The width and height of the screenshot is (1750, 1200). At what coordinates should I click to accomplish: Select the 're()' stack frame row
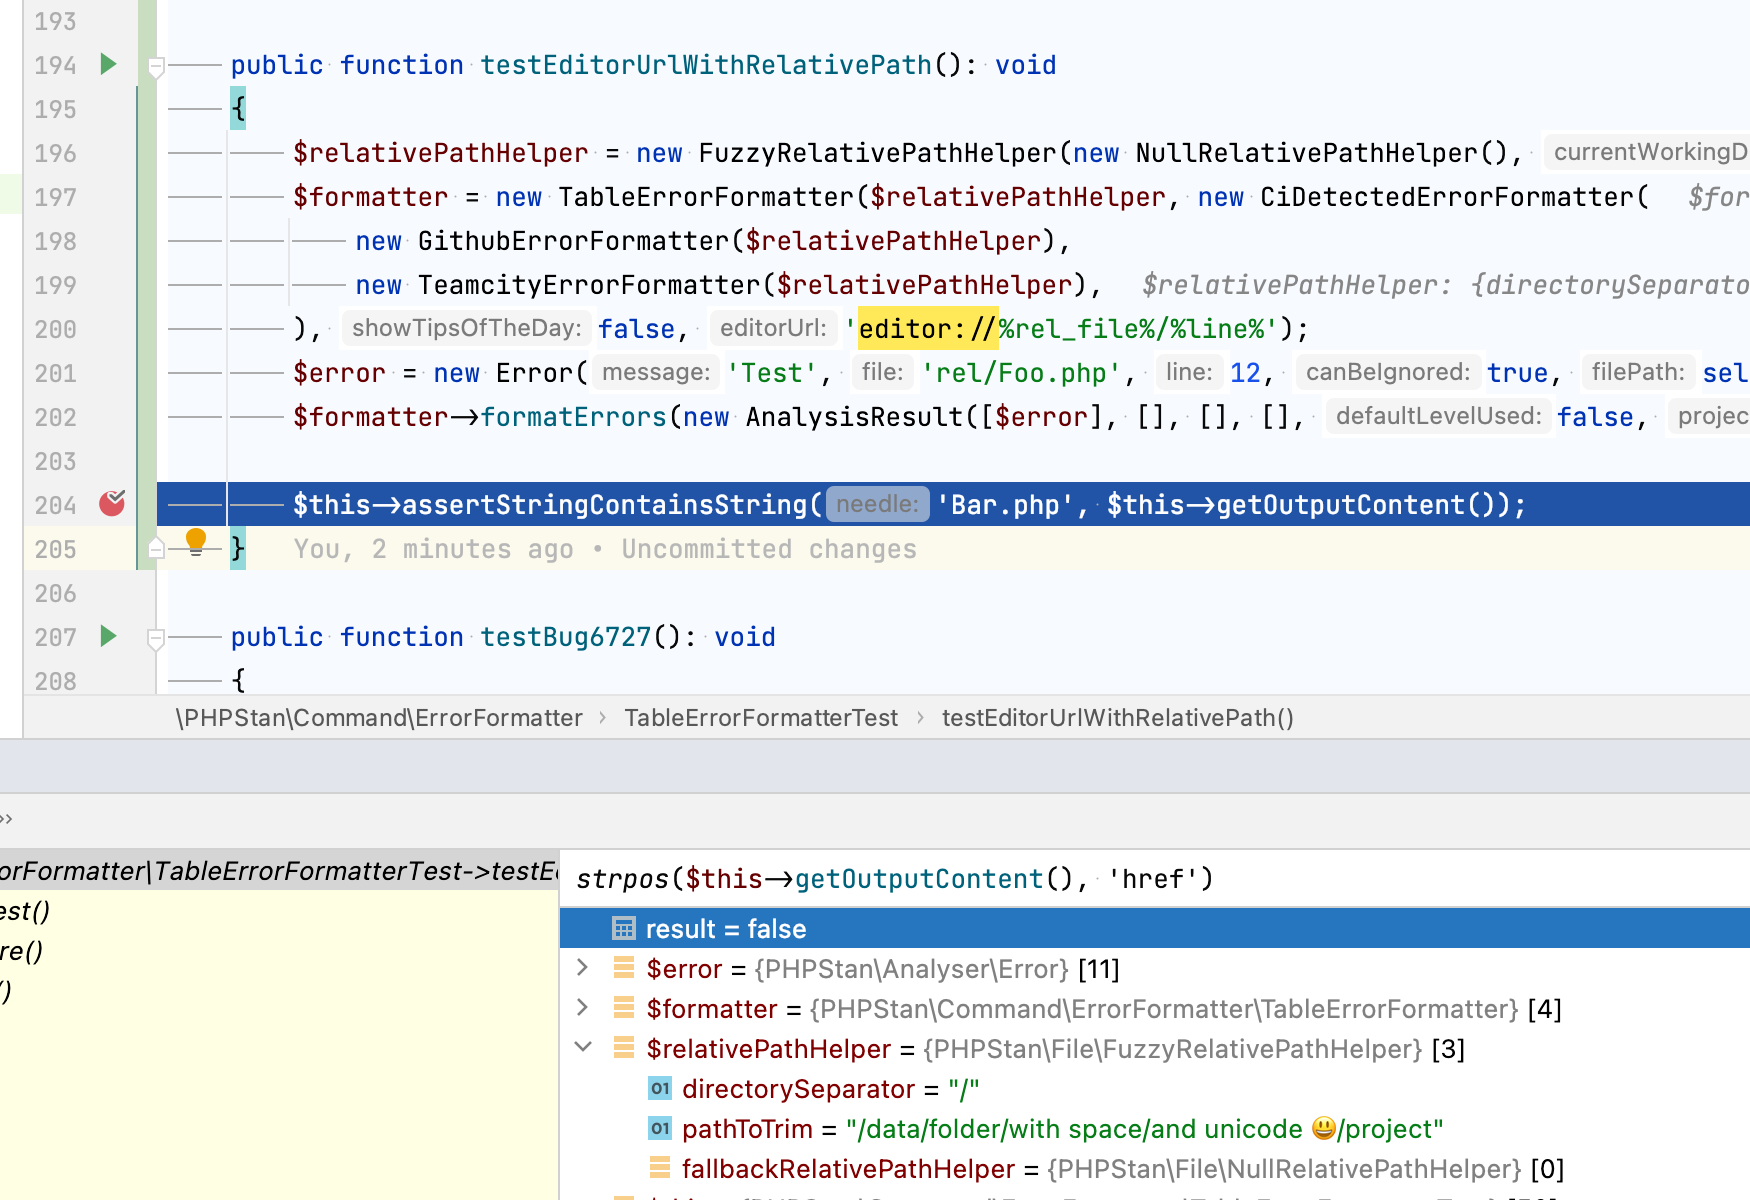(x=279, y=951)
